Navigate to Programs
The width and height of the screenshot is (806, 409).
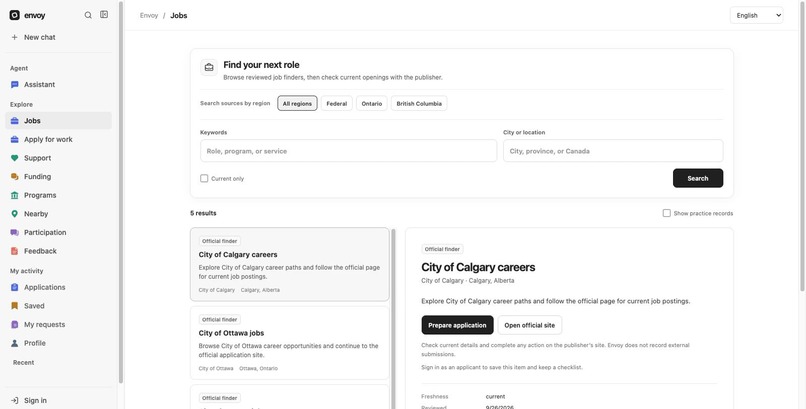coord(59,195)
